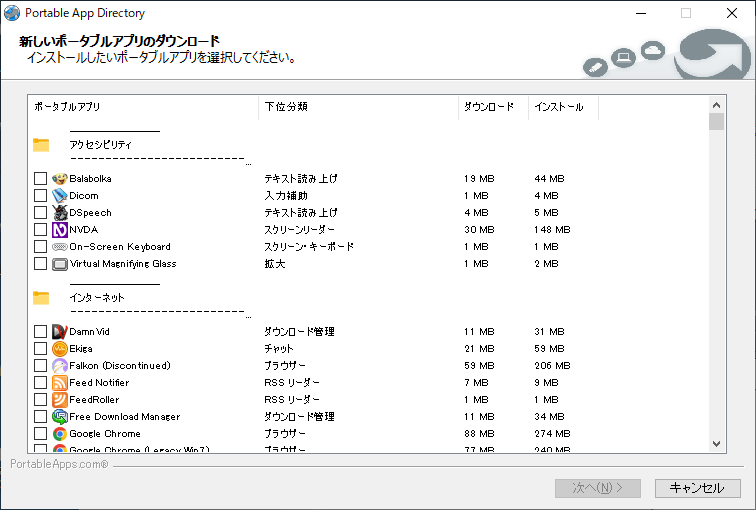Click the Google Chrome app name
This screenshot has height=510, width=756.
[105, 434]
